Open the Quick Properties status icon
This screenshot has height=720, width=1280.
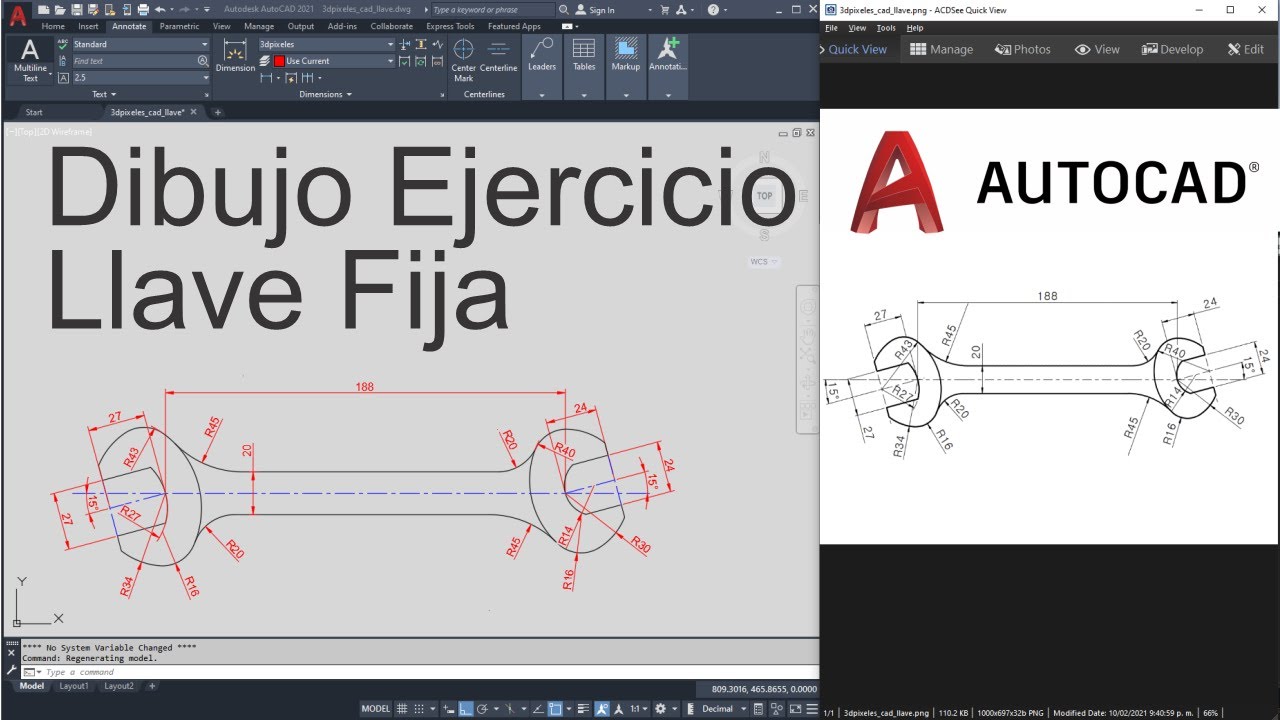pyautogui.click(x=758, y=709)
